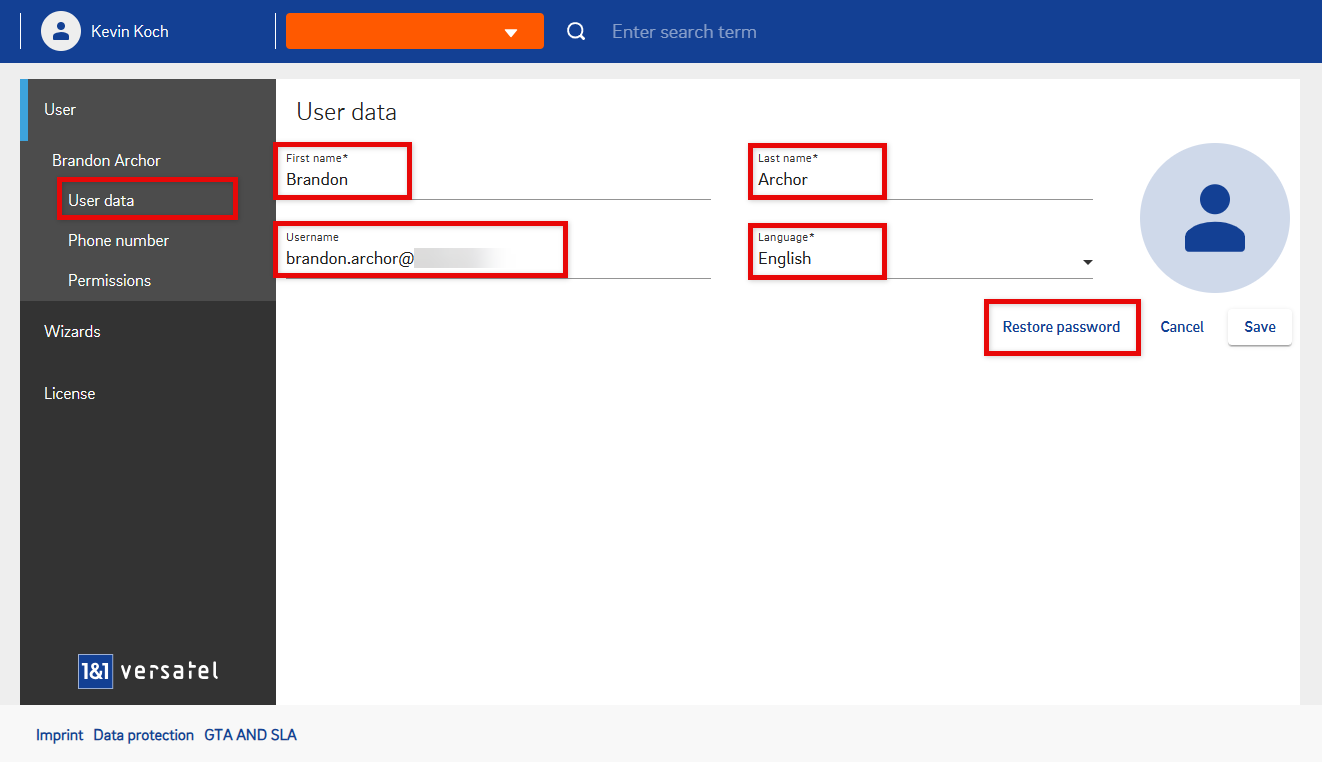Click the large profile picture placeholder

1214,218
